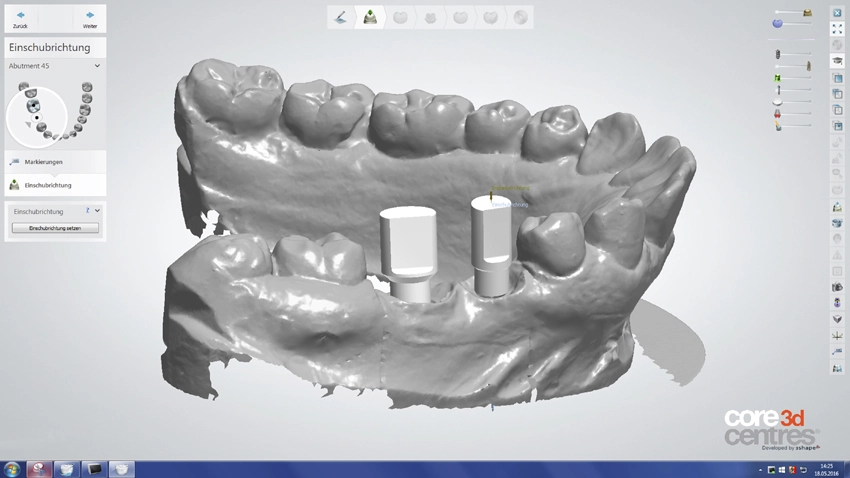
Task: Select highlighted tooth 45 in arch diagram
Action: tap(32, 105)
